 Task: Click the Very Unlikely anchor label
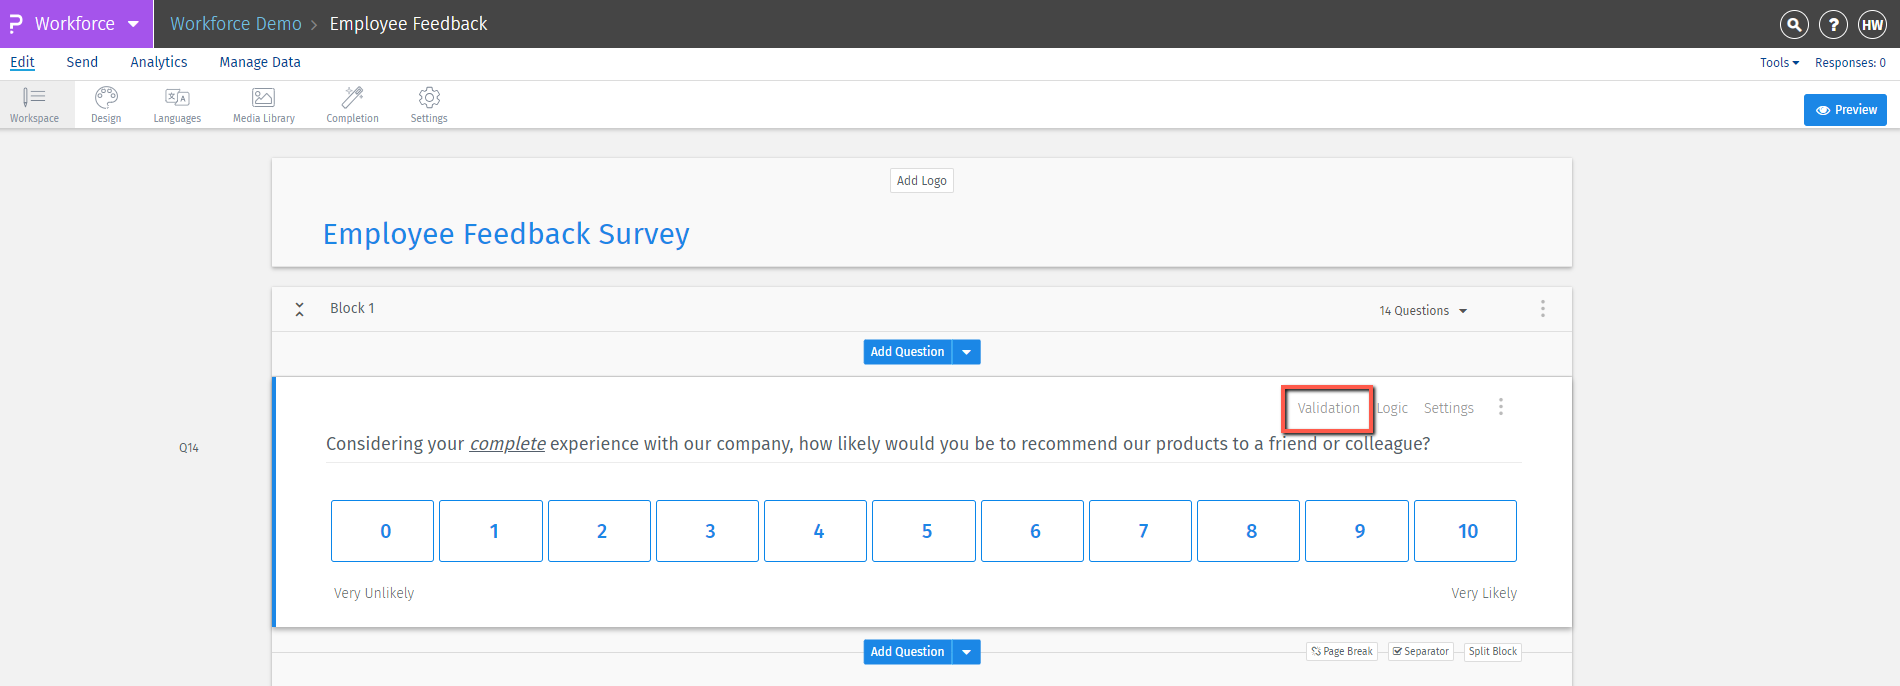pyautogui.click(x=374, y=593)
